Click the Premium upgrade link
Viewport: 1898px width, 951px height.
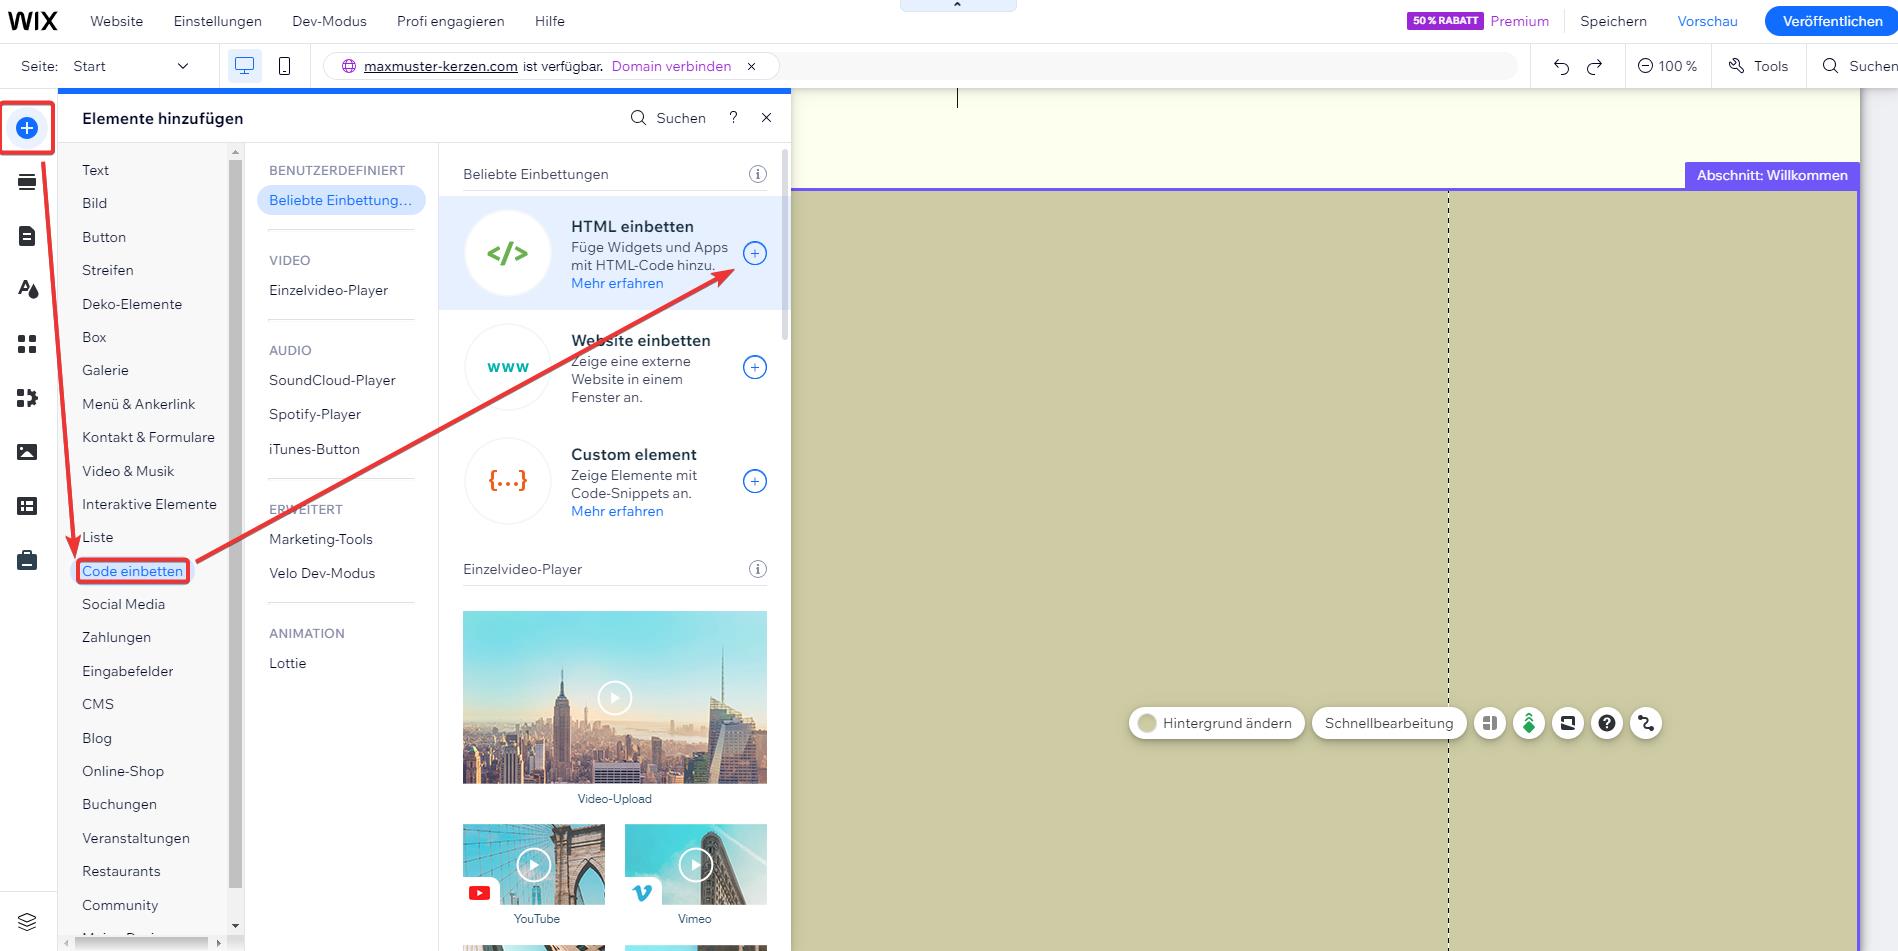1519,21
